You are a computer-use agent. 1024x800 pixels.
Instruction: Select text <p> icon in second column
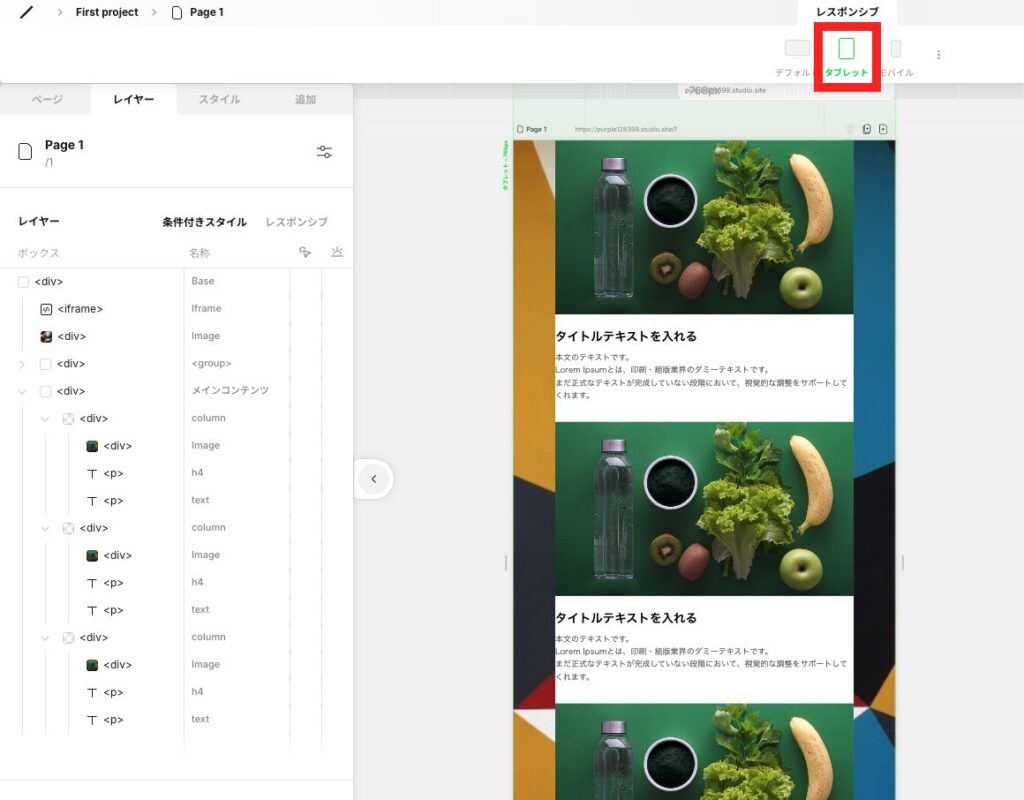pyautogui.click(x=92, y=611)
